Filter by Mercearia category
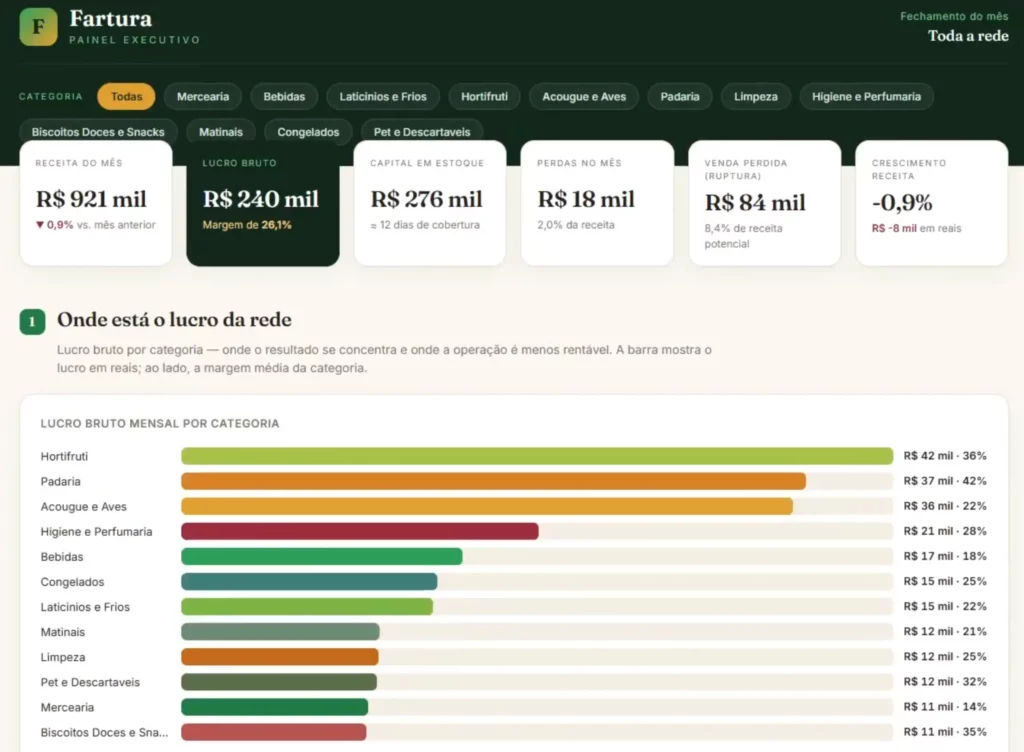The image size is (1024, 752). tap(203, 97)
